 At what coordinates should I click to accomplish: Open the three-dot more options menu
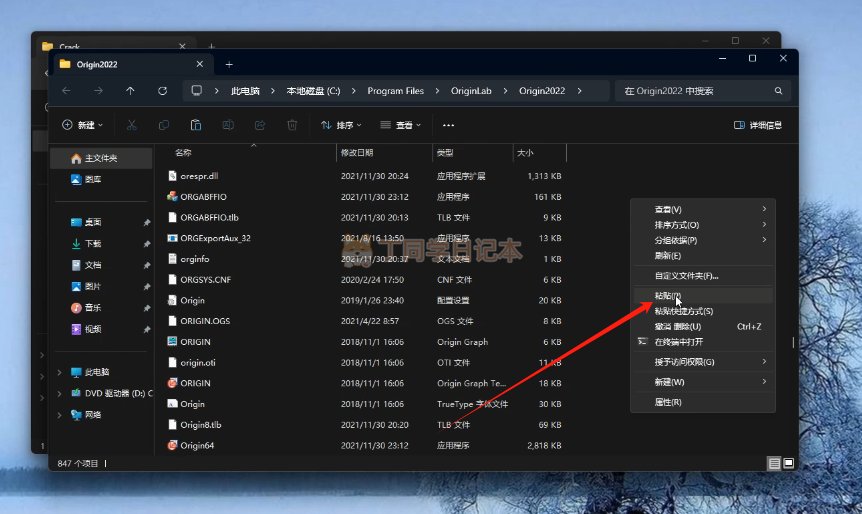(448, 125)
